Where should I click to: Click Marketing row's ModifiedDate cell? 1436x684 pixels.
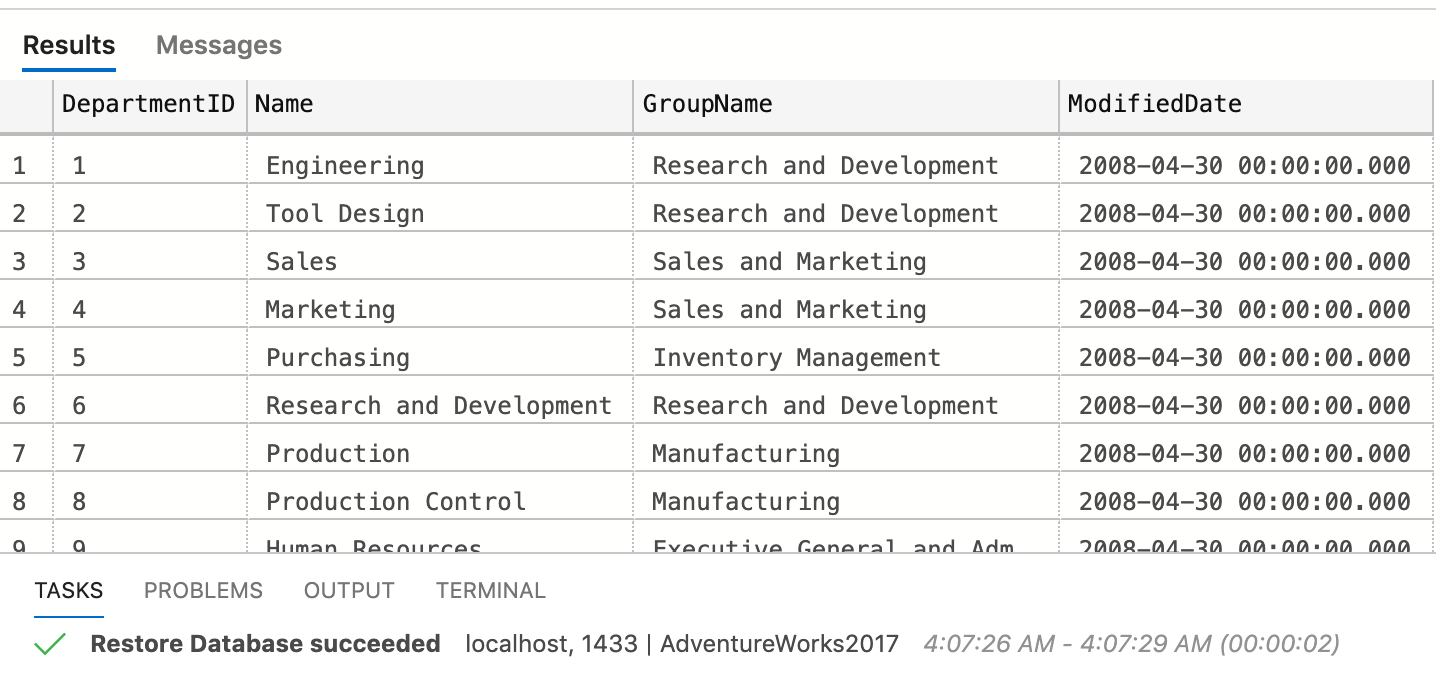1246,309
